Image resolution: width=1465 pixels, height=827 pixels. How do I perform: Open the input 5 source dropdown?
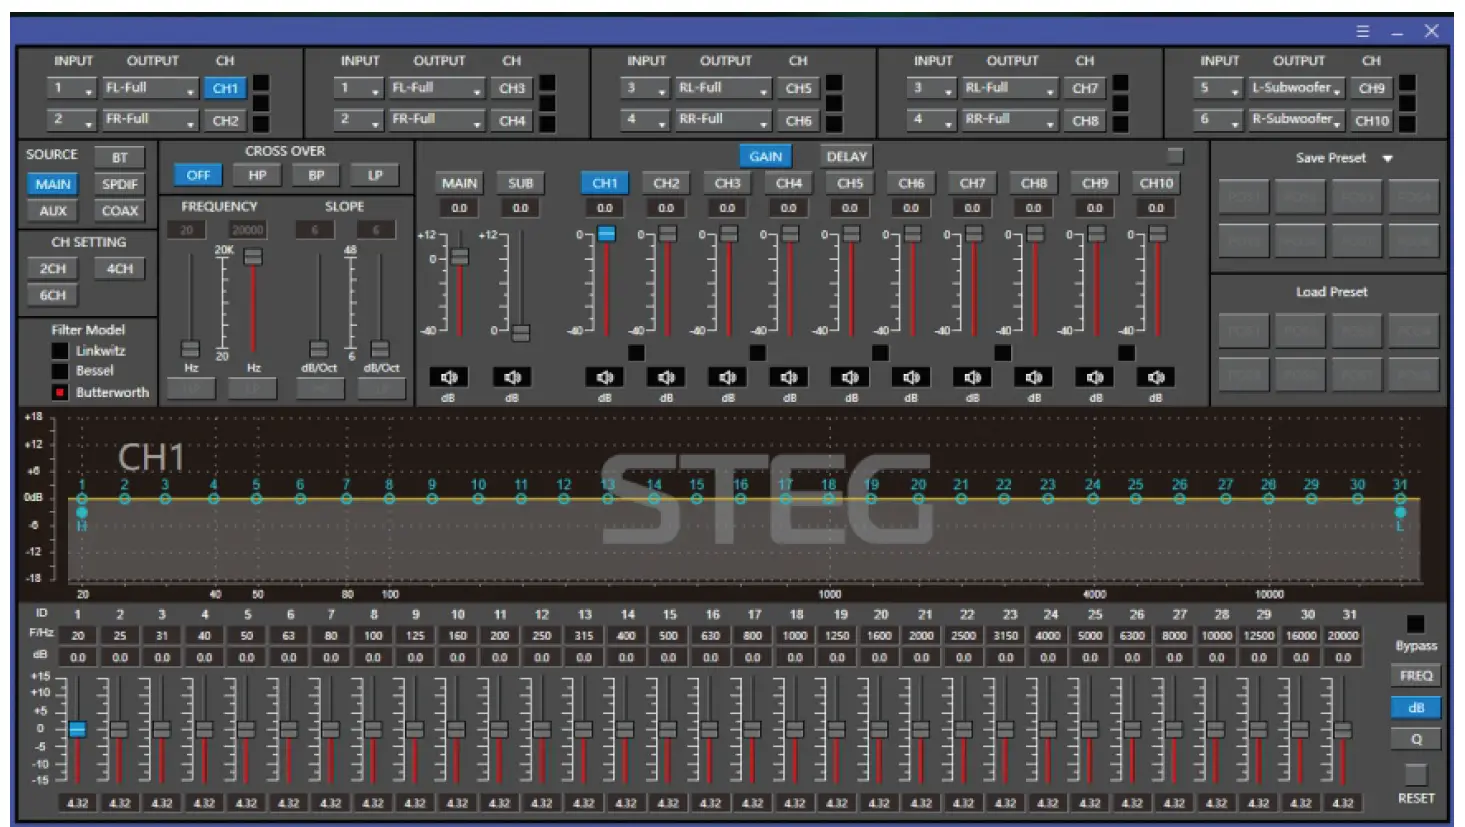(1220, 88)
